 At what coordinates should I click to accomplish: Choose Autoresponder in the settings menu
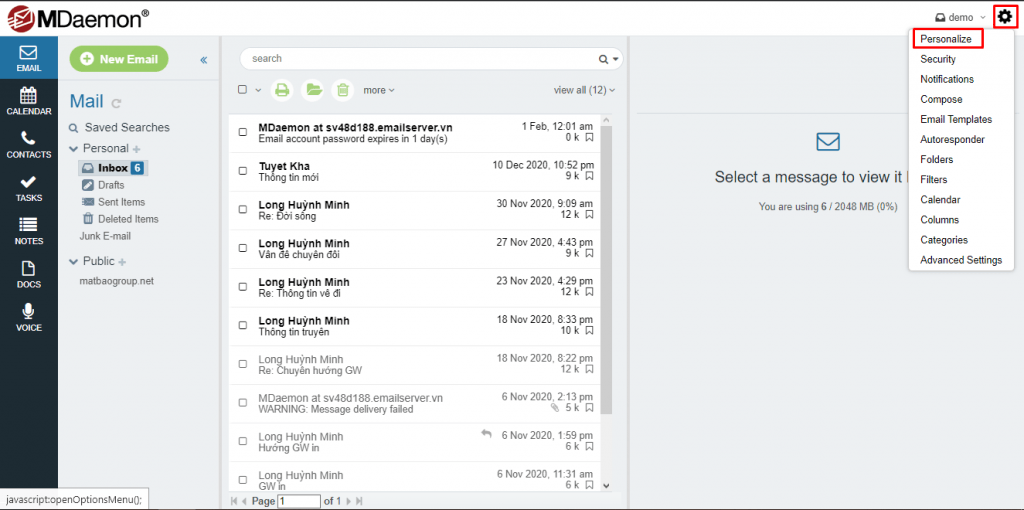tap(952, 140)
